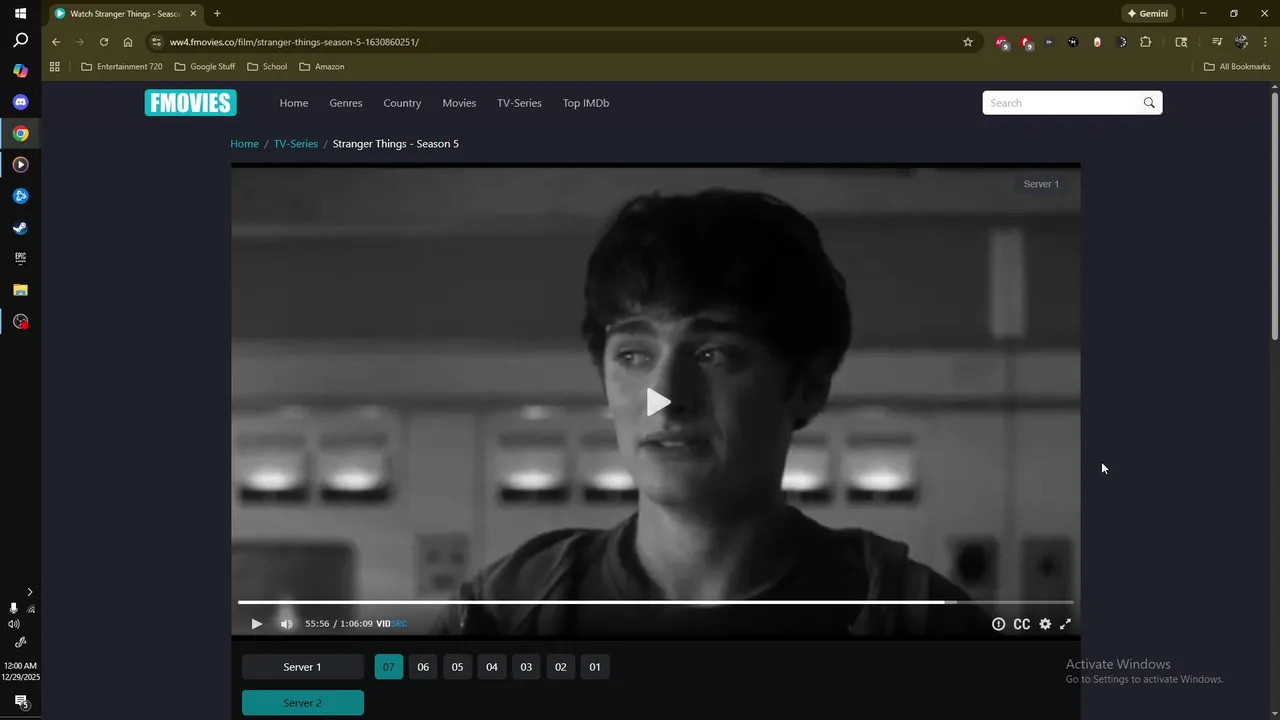Open the video player settings gear

coord(1045,624)
